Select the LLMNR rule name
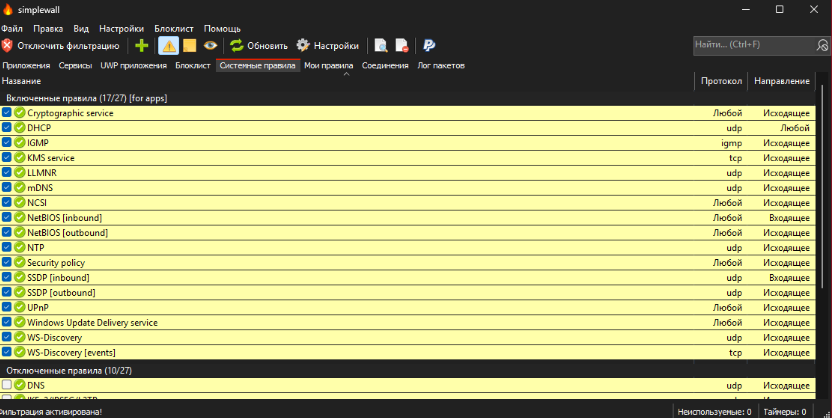Screen dimensions: 833x418 pyautogui.click(x=41, y=173)
